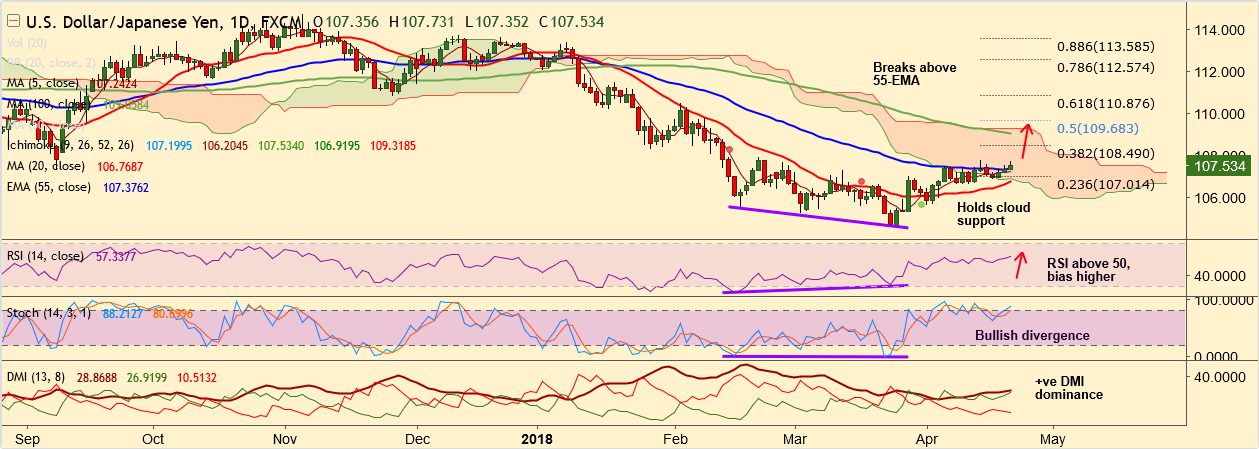Screen dimensions: 1259x449
Task: Click the 106.000 price scale label
Action: coord(1220,198)
